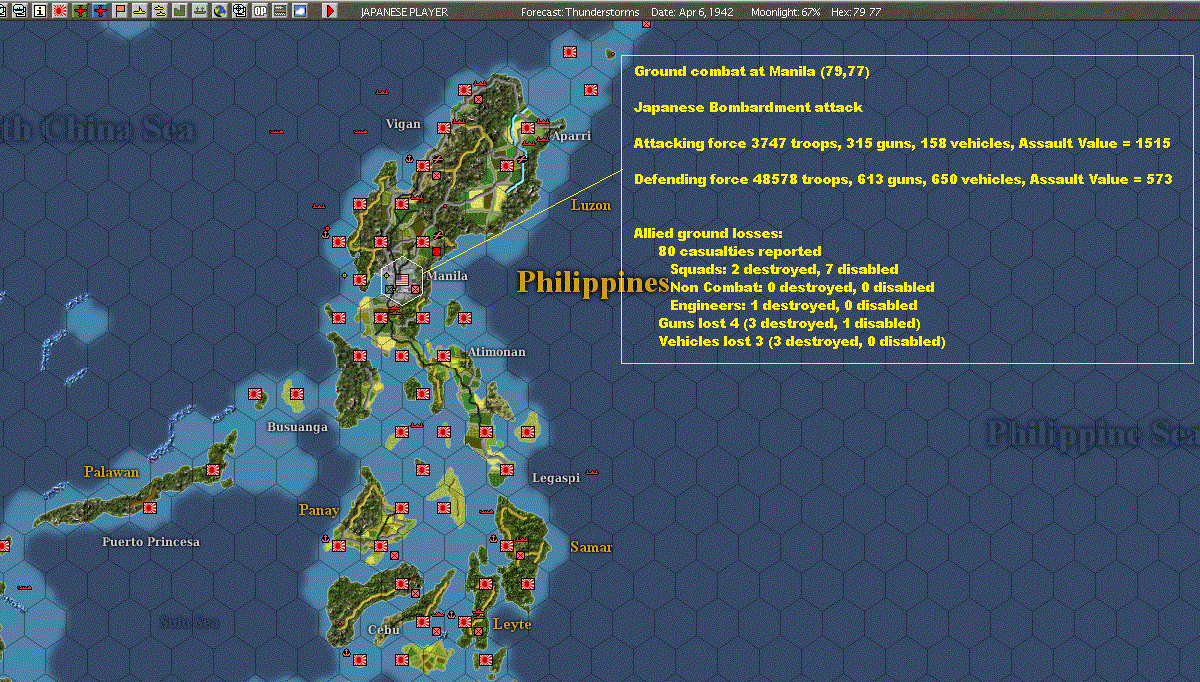The height and width of the screenshot is (682, 1200).
Task: Click the Palawan island label
Action: (x=112, y=472)
